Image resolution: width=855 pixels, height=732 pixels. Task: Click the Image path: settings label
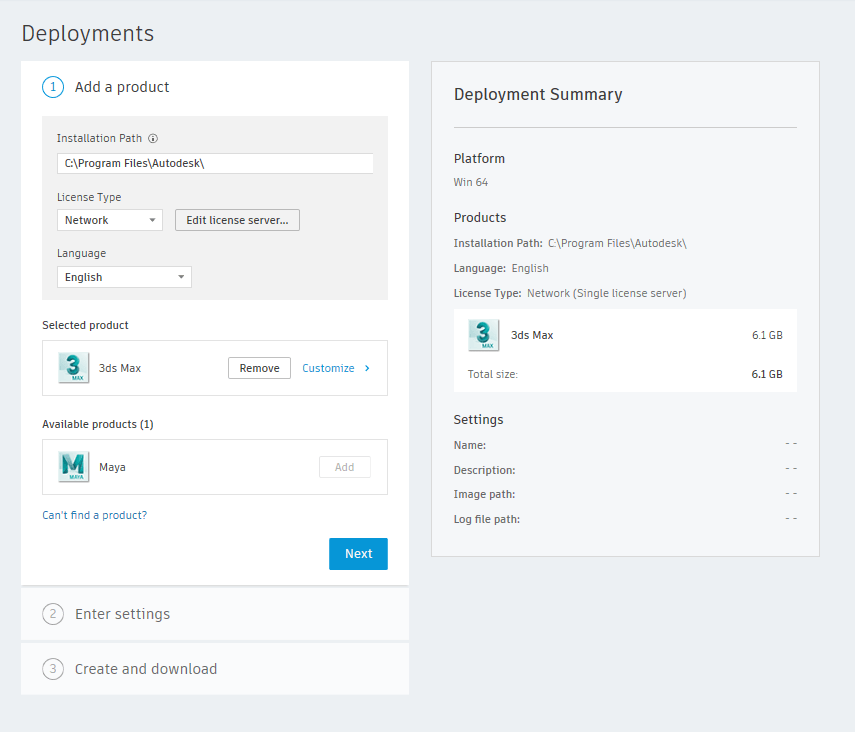[484, 494]
